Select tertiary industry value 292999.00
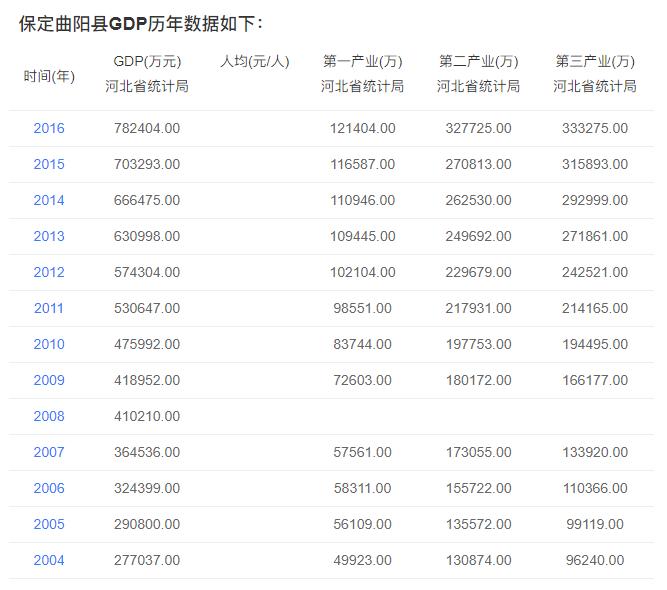The width and height of the screenshot is (667, 590). point(595,200)
